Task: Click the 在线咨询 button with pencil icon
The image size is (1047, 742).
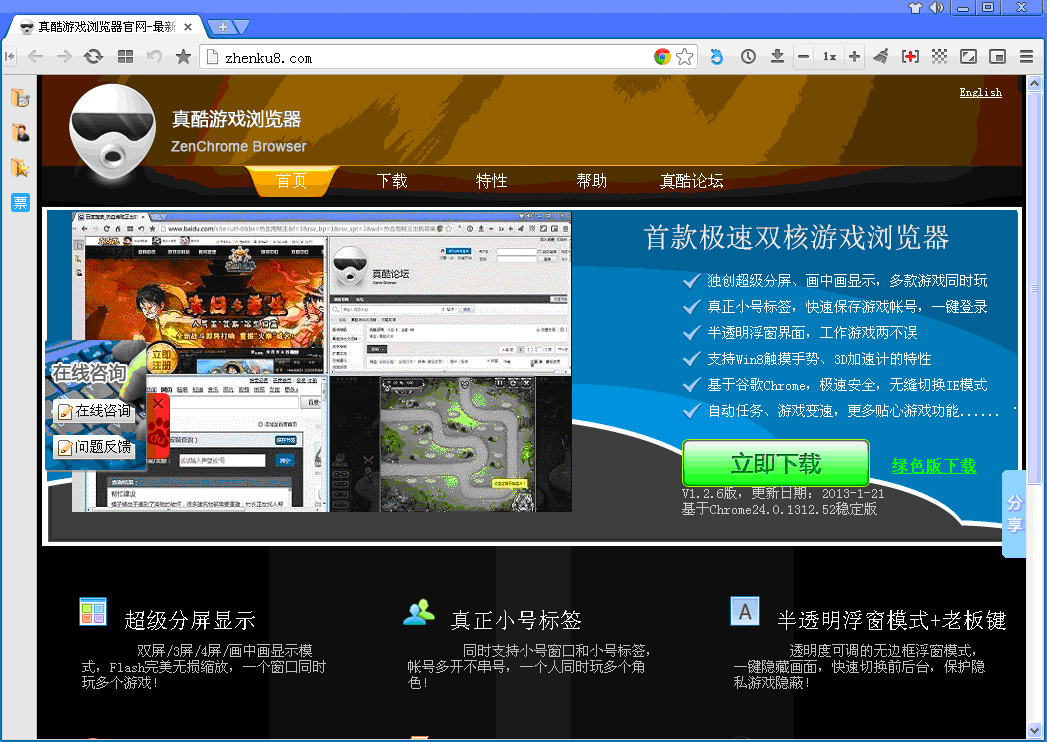Action: 94,411
